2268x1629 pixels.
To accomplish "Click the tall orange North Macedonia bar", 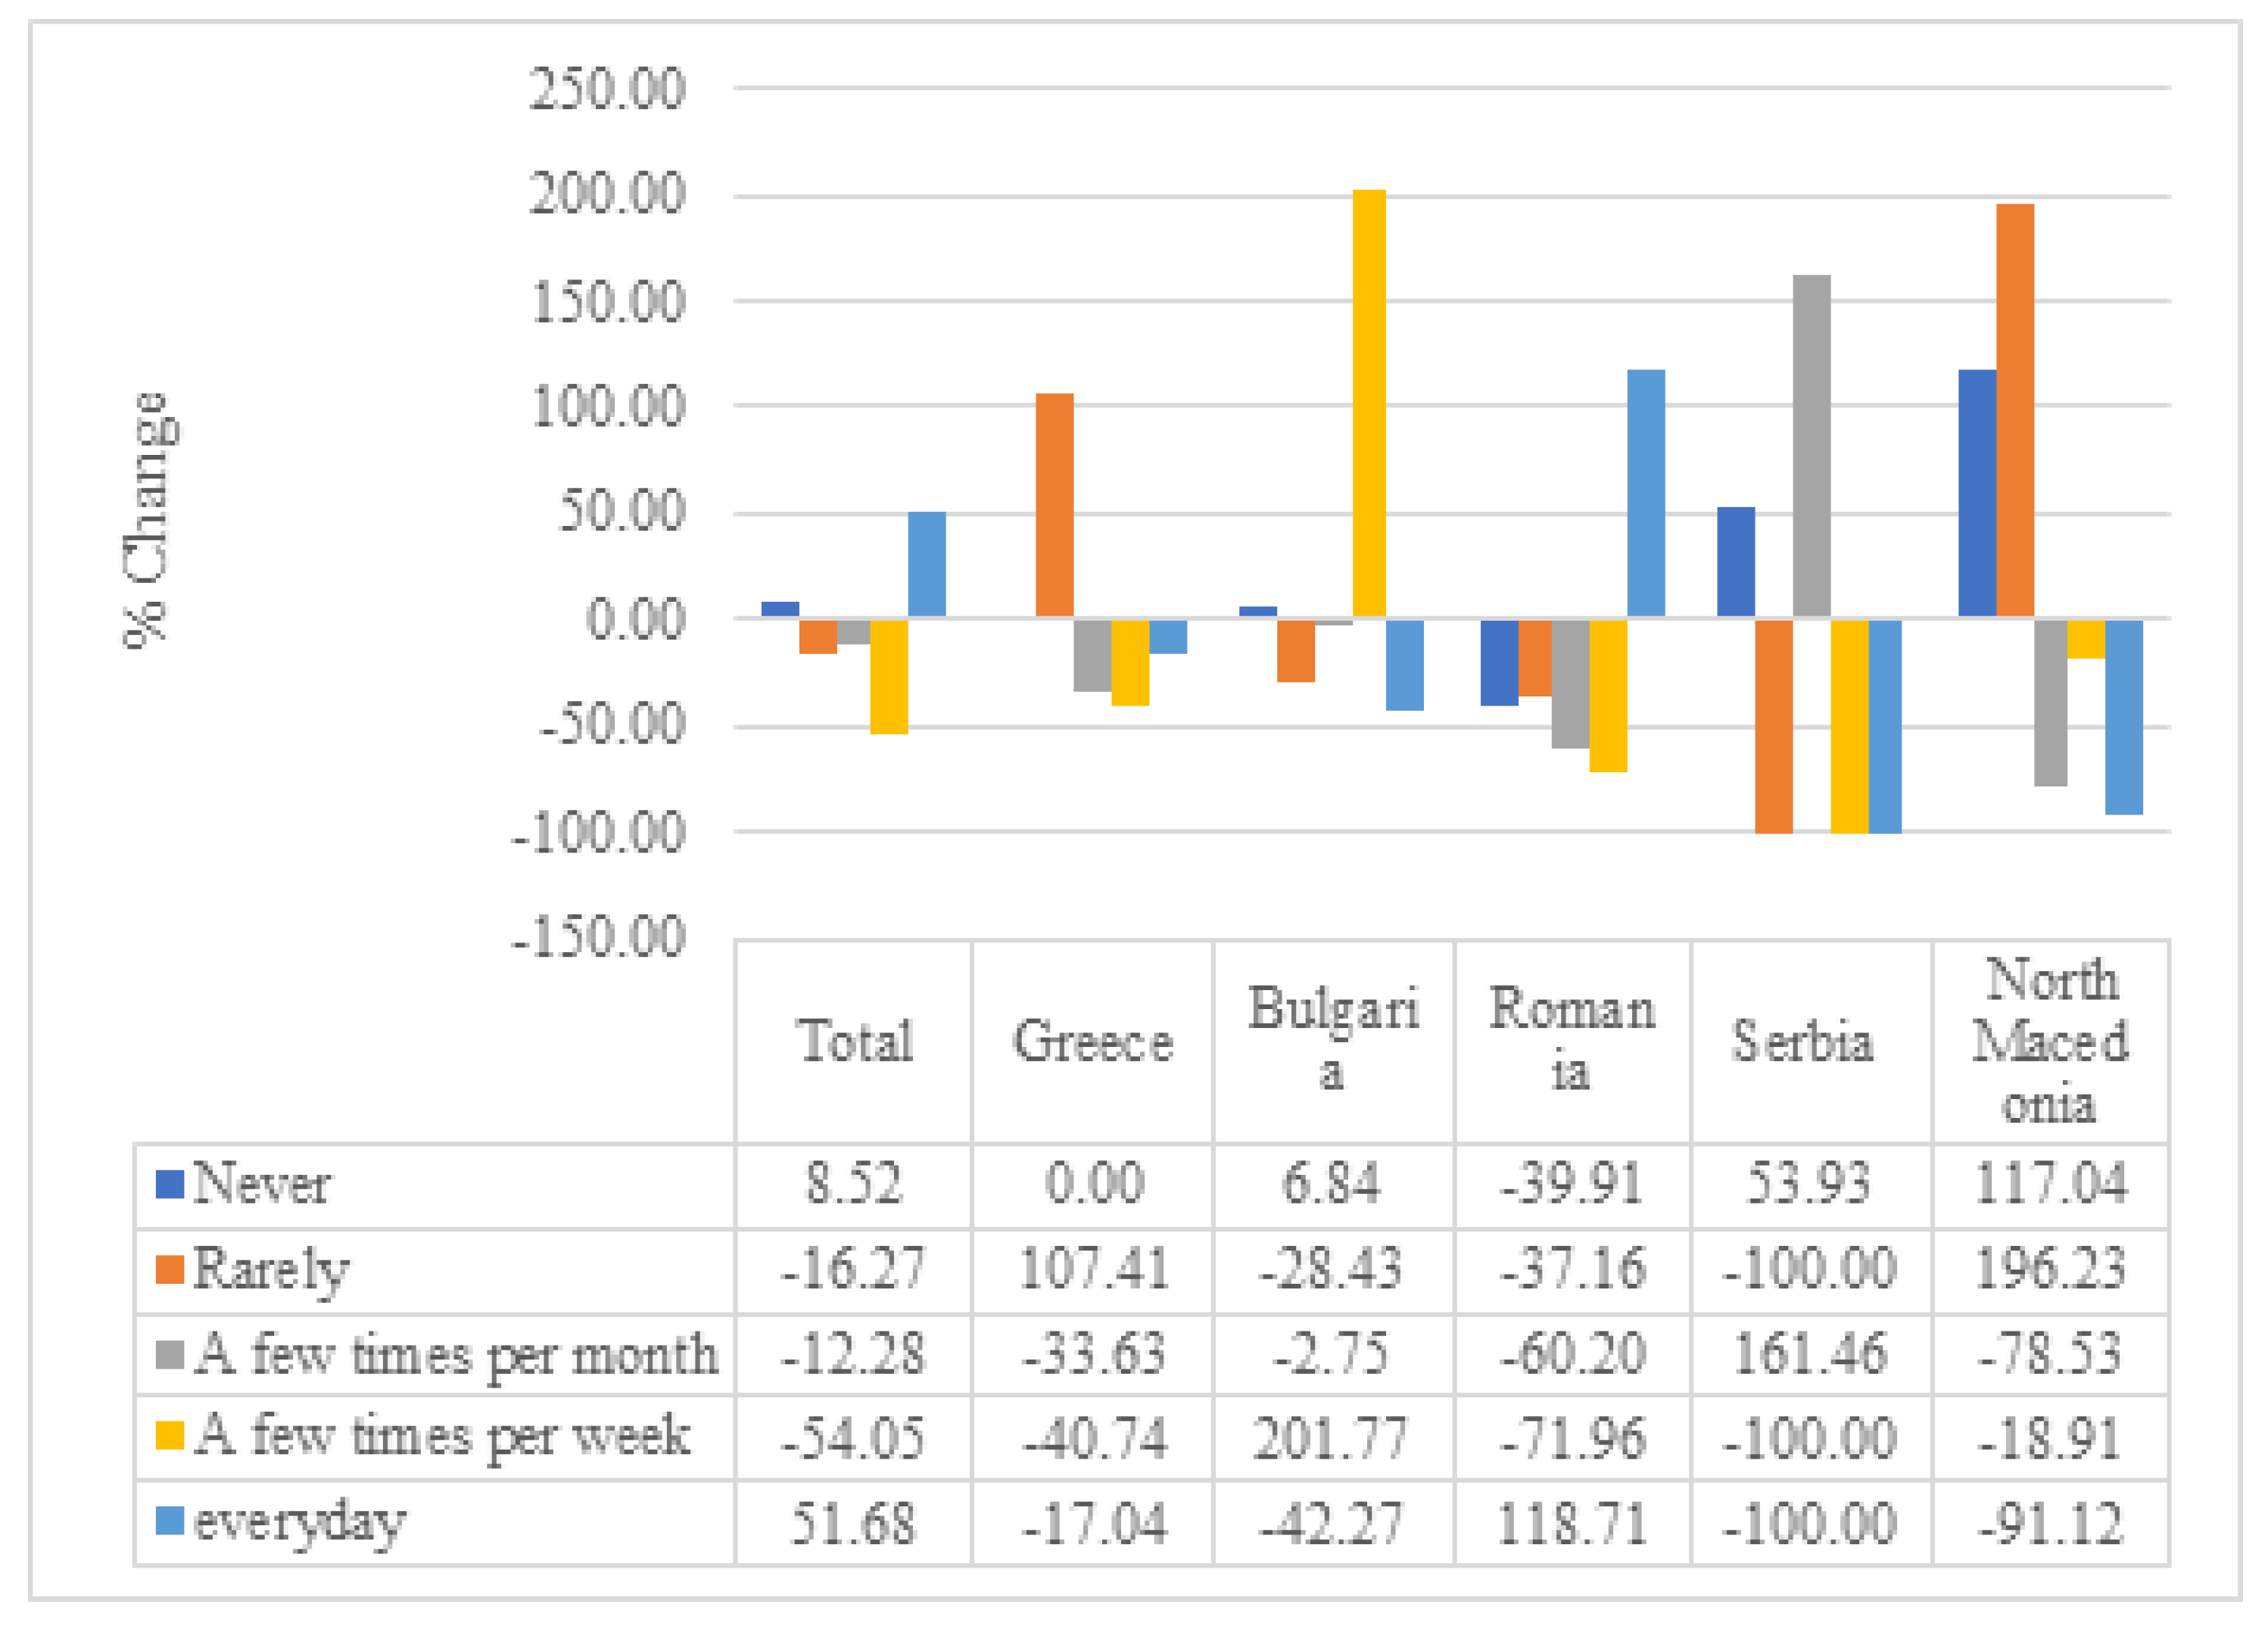I will [2014, 410].
